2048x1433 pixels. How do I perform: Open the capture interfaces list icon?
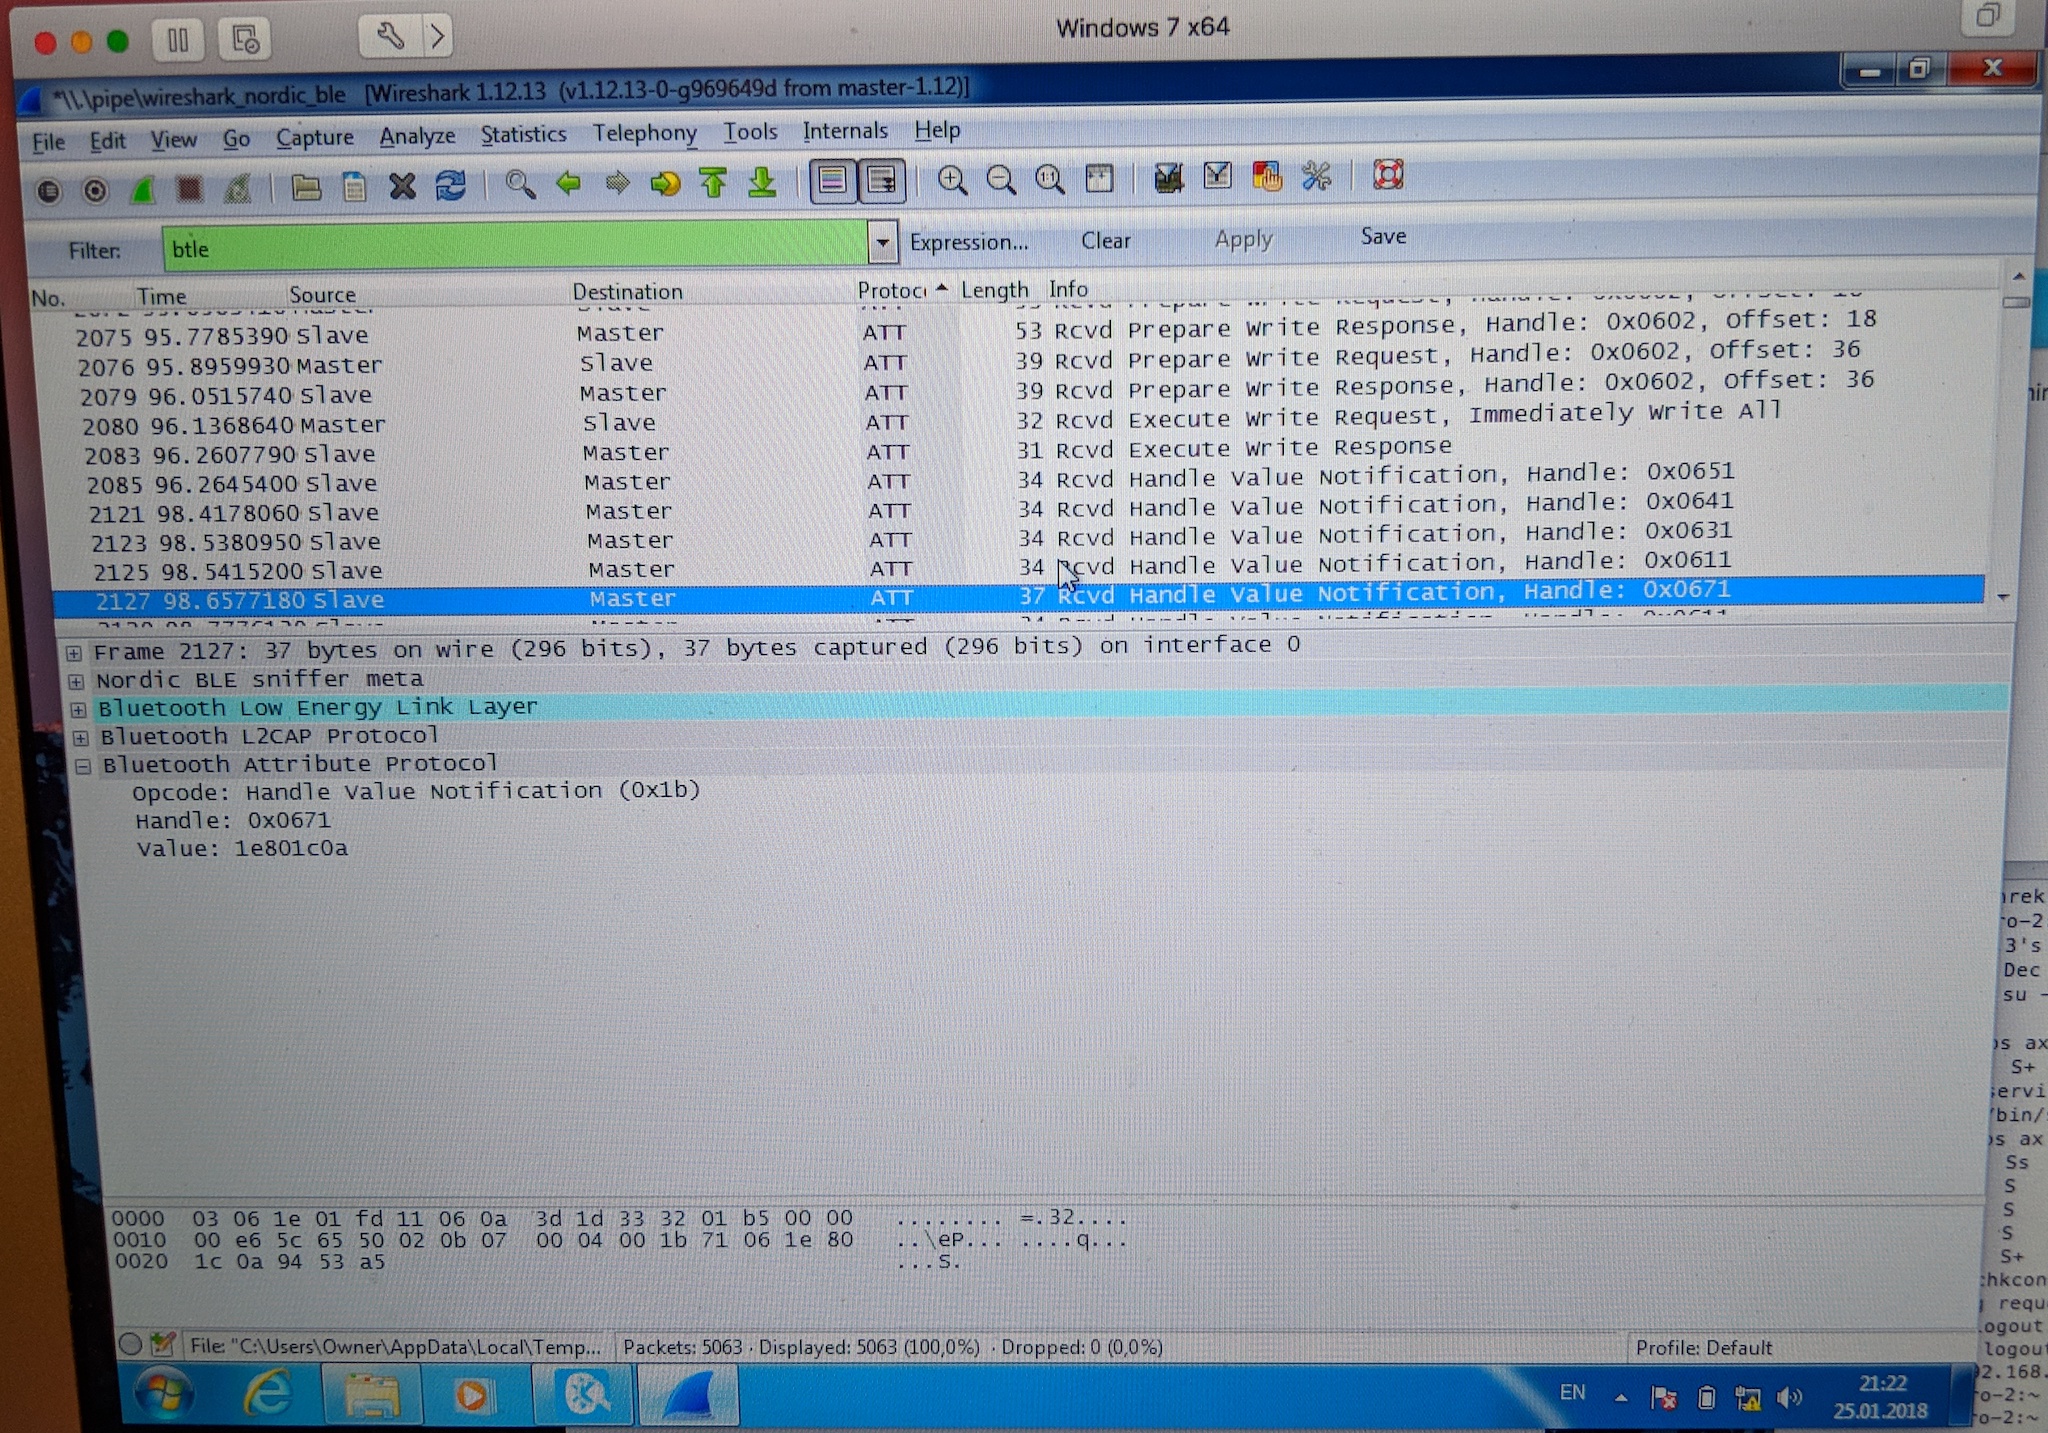[48, 190]
